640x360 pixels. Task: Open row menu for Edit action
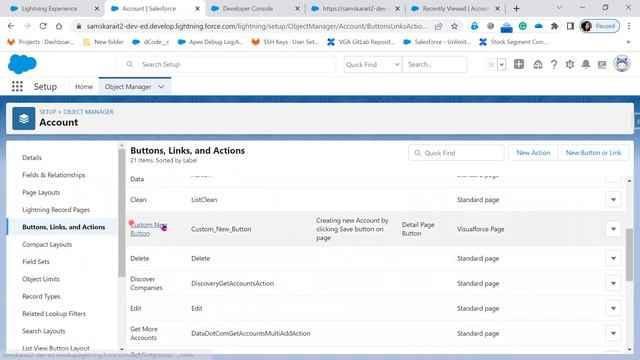[613, 308]
